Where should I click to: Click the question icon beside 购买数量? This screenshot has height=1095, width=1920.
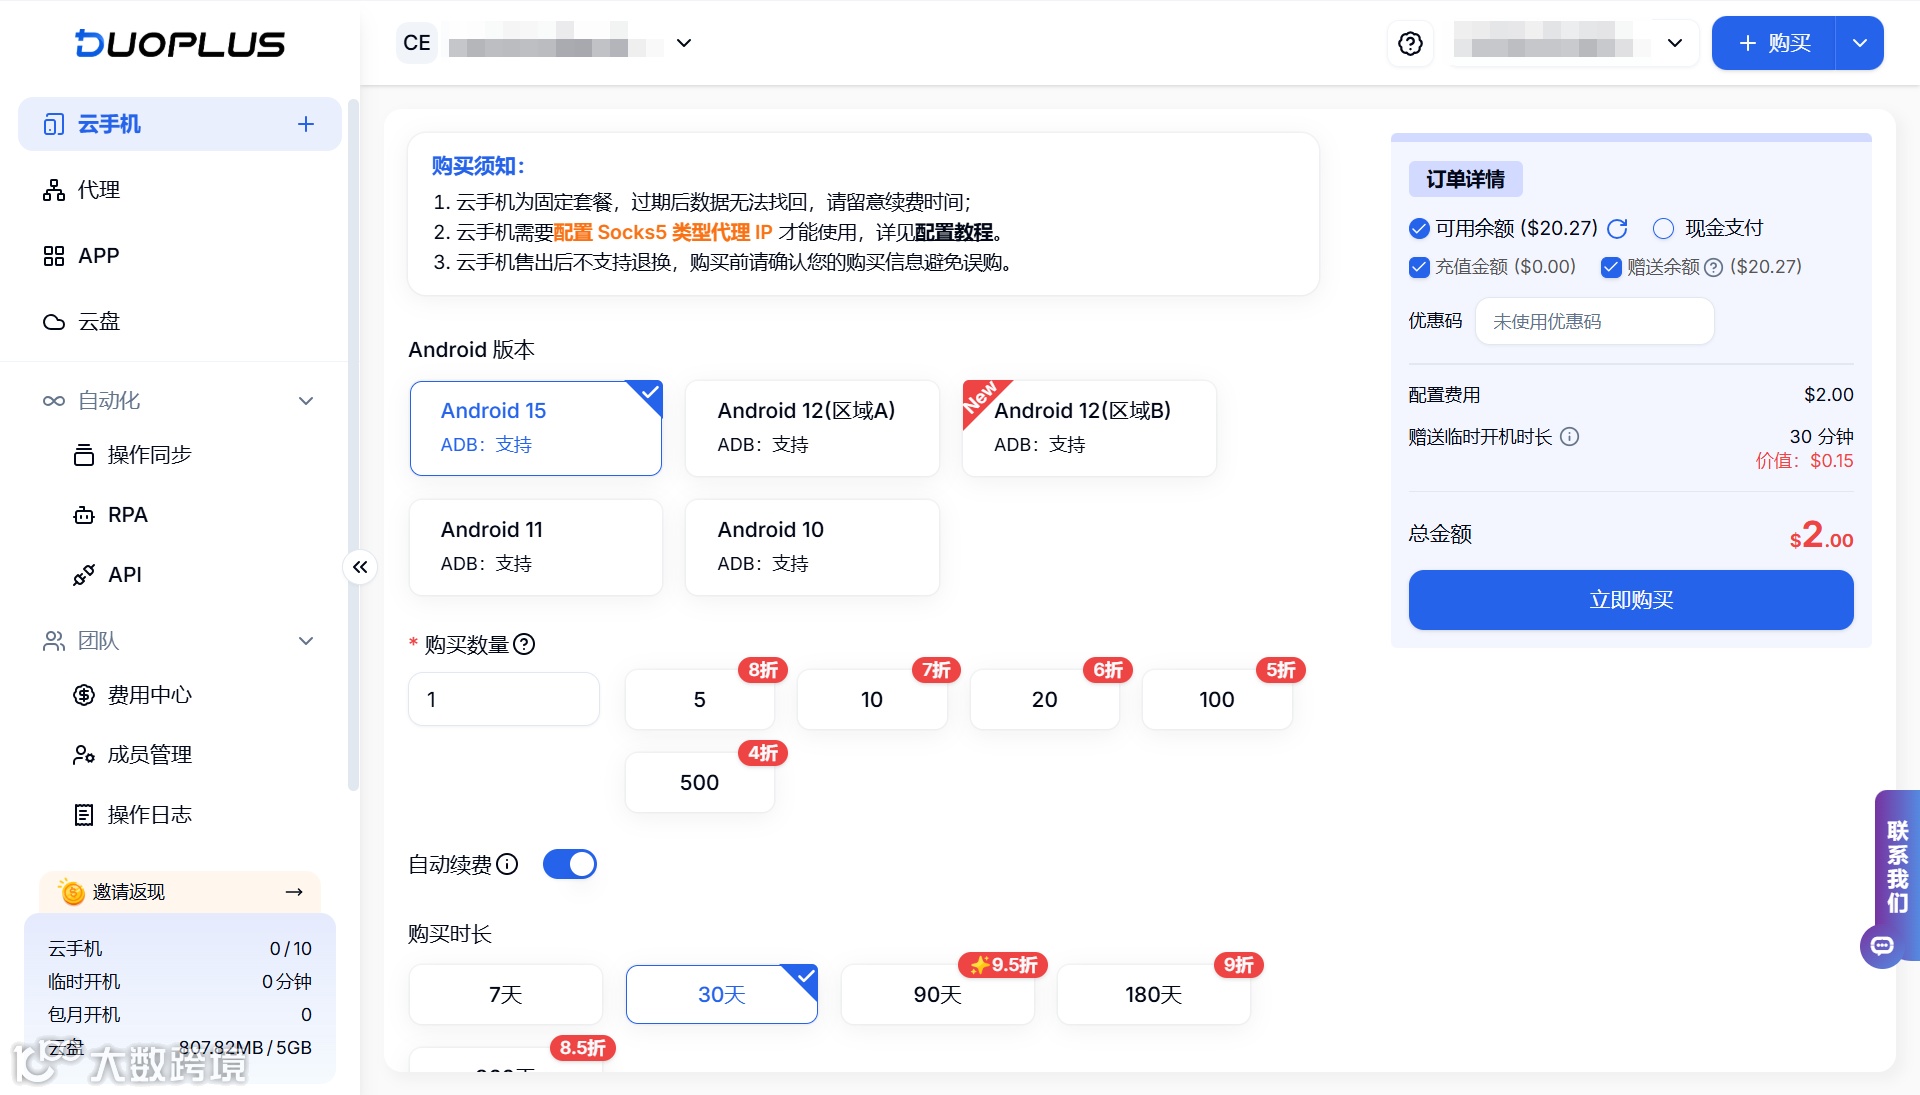[x=524, y=644]
